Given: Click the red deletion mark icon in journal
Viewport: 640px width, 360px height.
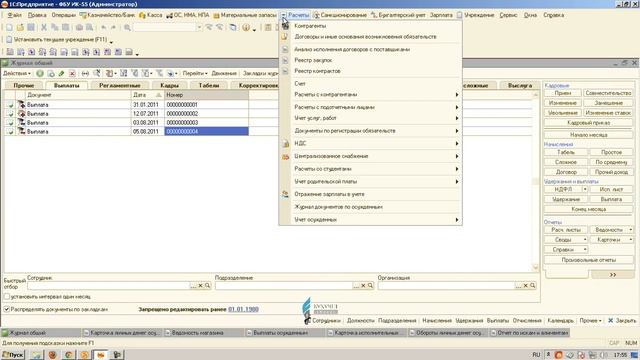Looking at the screenshot, I should [x=72, y=73].
